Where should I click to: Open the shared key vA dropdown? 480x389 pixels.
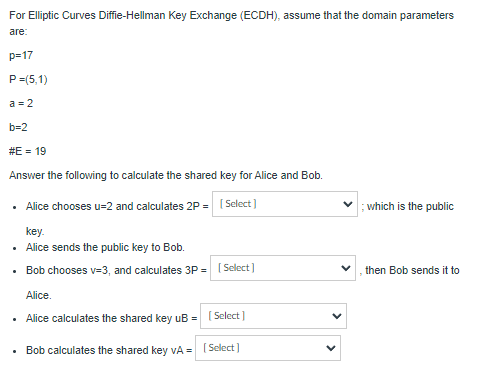(268, 348)
